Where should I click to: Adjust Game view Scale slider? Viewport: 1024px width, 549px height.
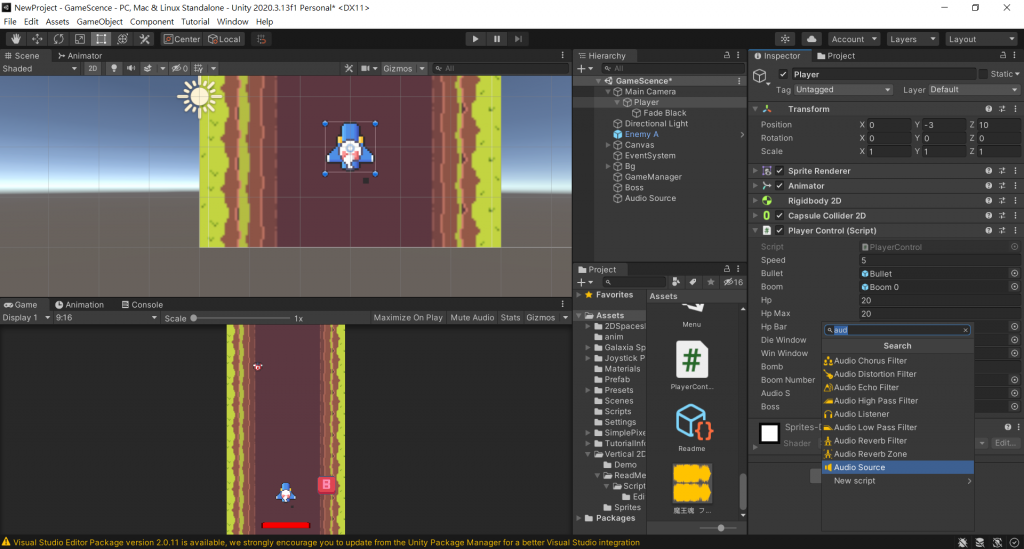(x=194, y=319)
